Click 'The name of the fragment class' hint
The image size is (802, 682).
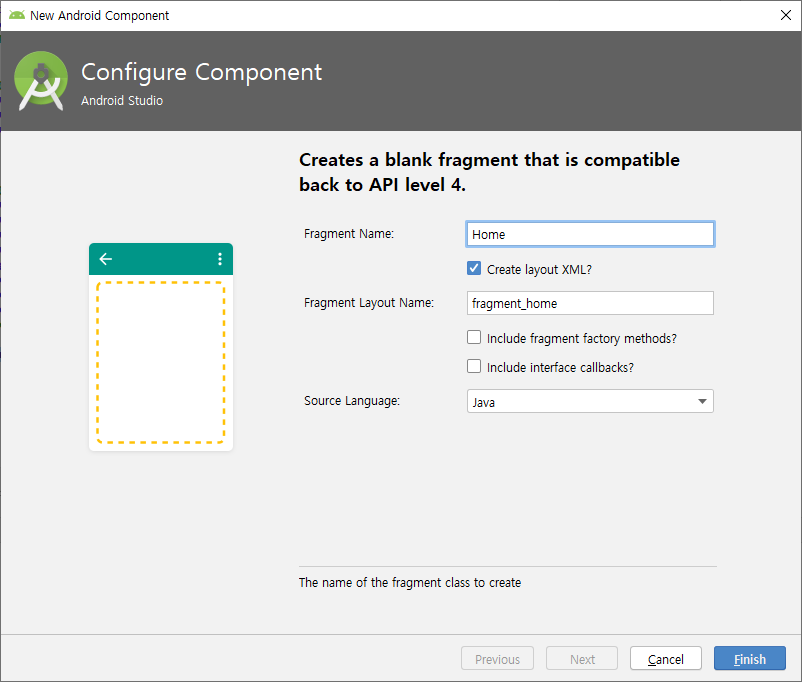click(410, 583)
